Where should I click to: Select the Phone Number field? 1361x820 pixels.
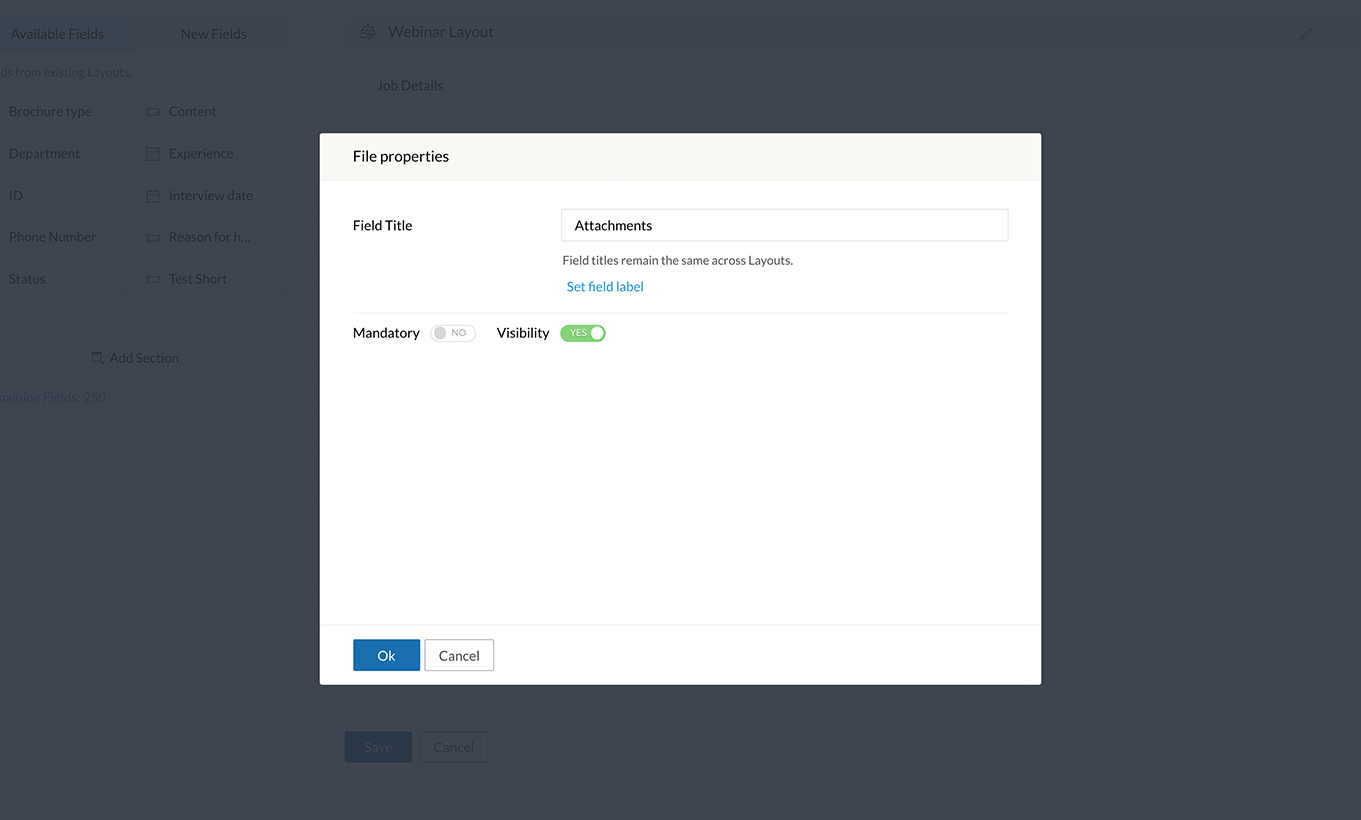62,237
